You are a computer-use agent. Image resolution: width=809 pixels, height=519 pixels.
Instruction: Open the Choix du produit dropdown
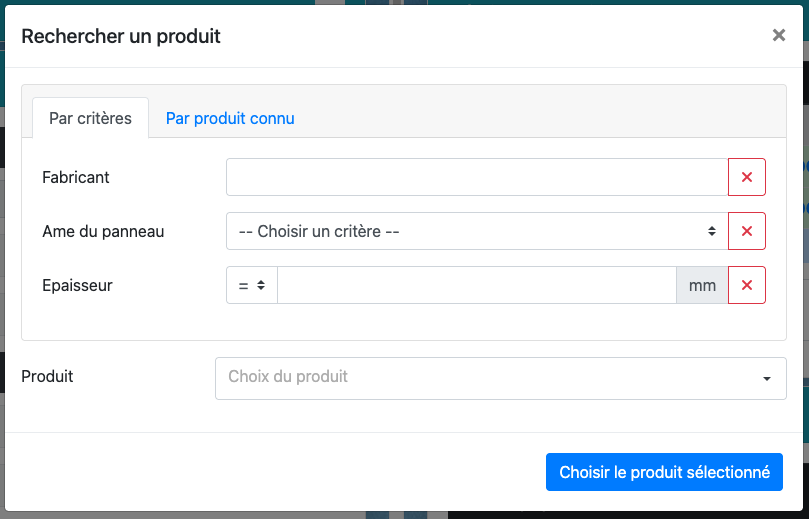tap(490, 378)
